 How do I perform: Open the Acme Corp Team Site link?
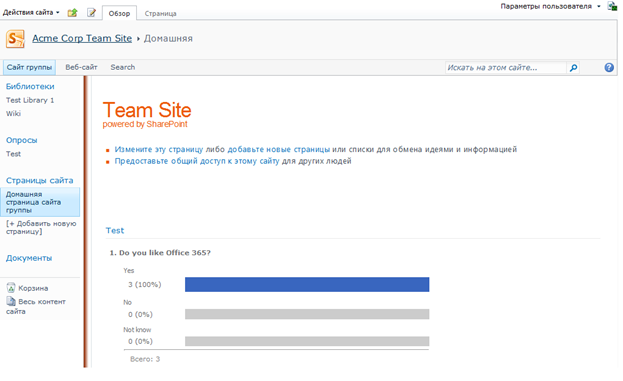(82, 39)
